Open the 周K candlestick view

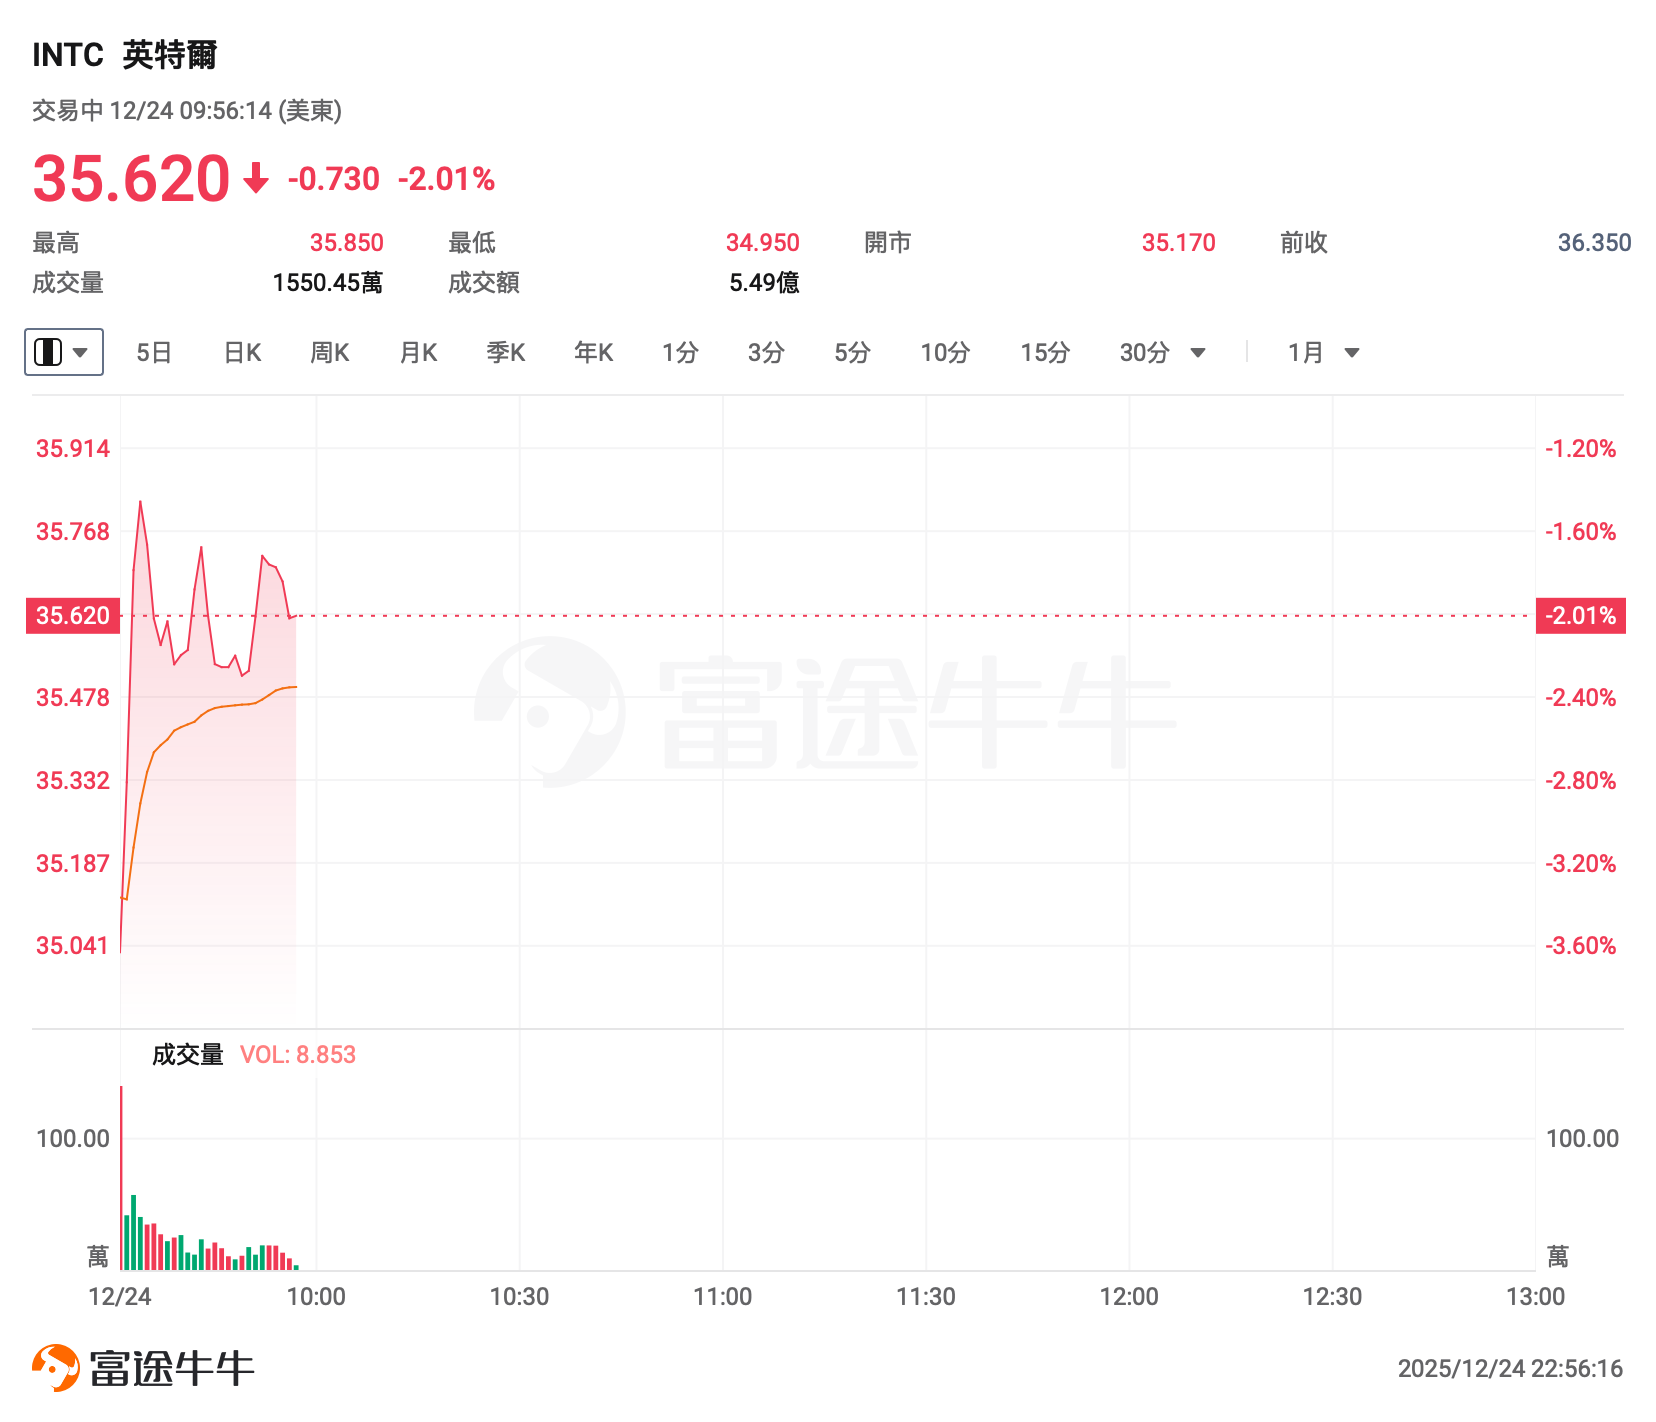coord(330,353)
